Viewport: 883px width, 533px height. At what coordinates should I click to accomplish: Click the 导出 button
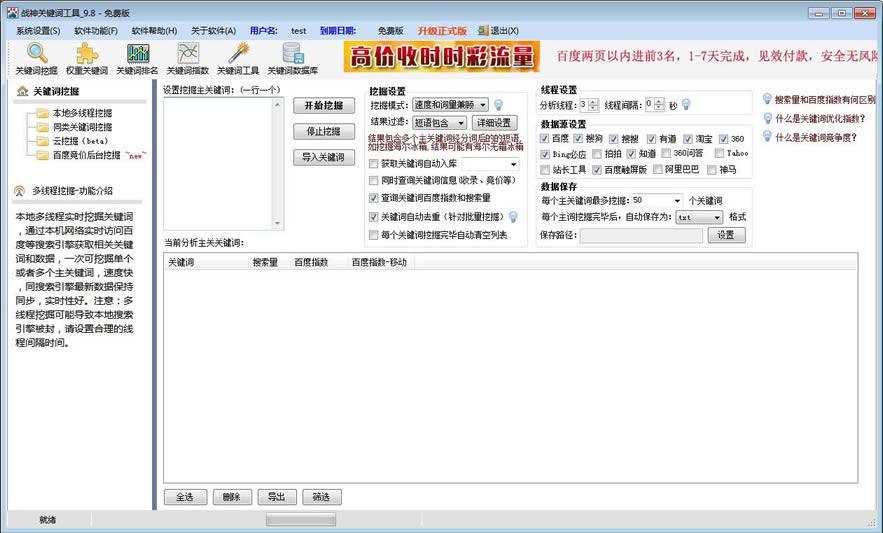277,497
